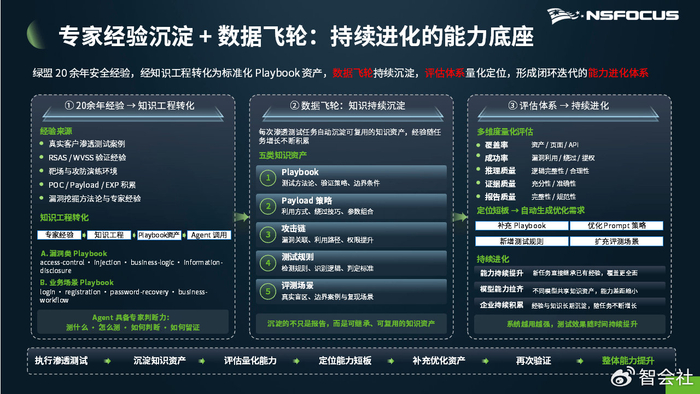Click the 优化 Prompt 策略 box
700x394 pixels.
click(x=617, y=225)
